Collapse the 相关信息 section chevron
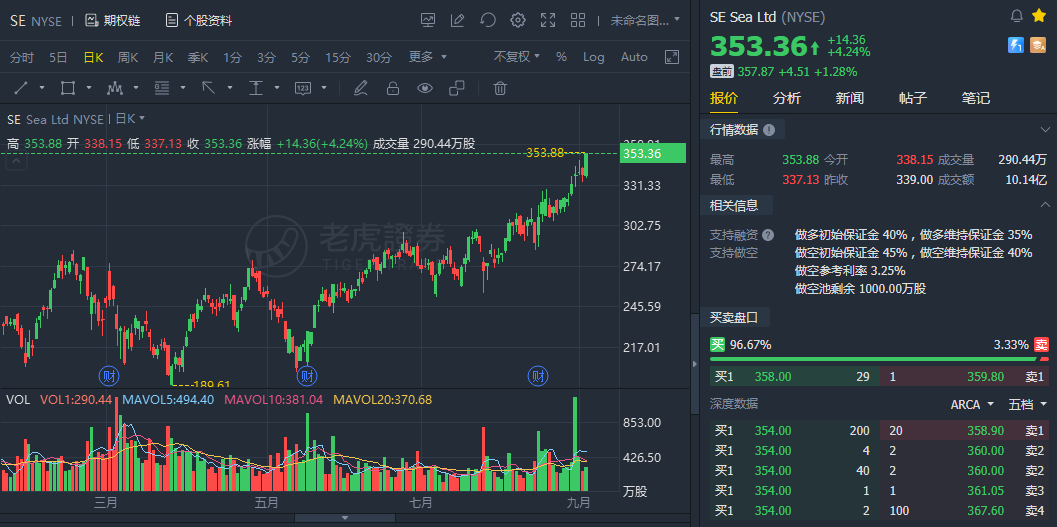 click(1046, 204)
